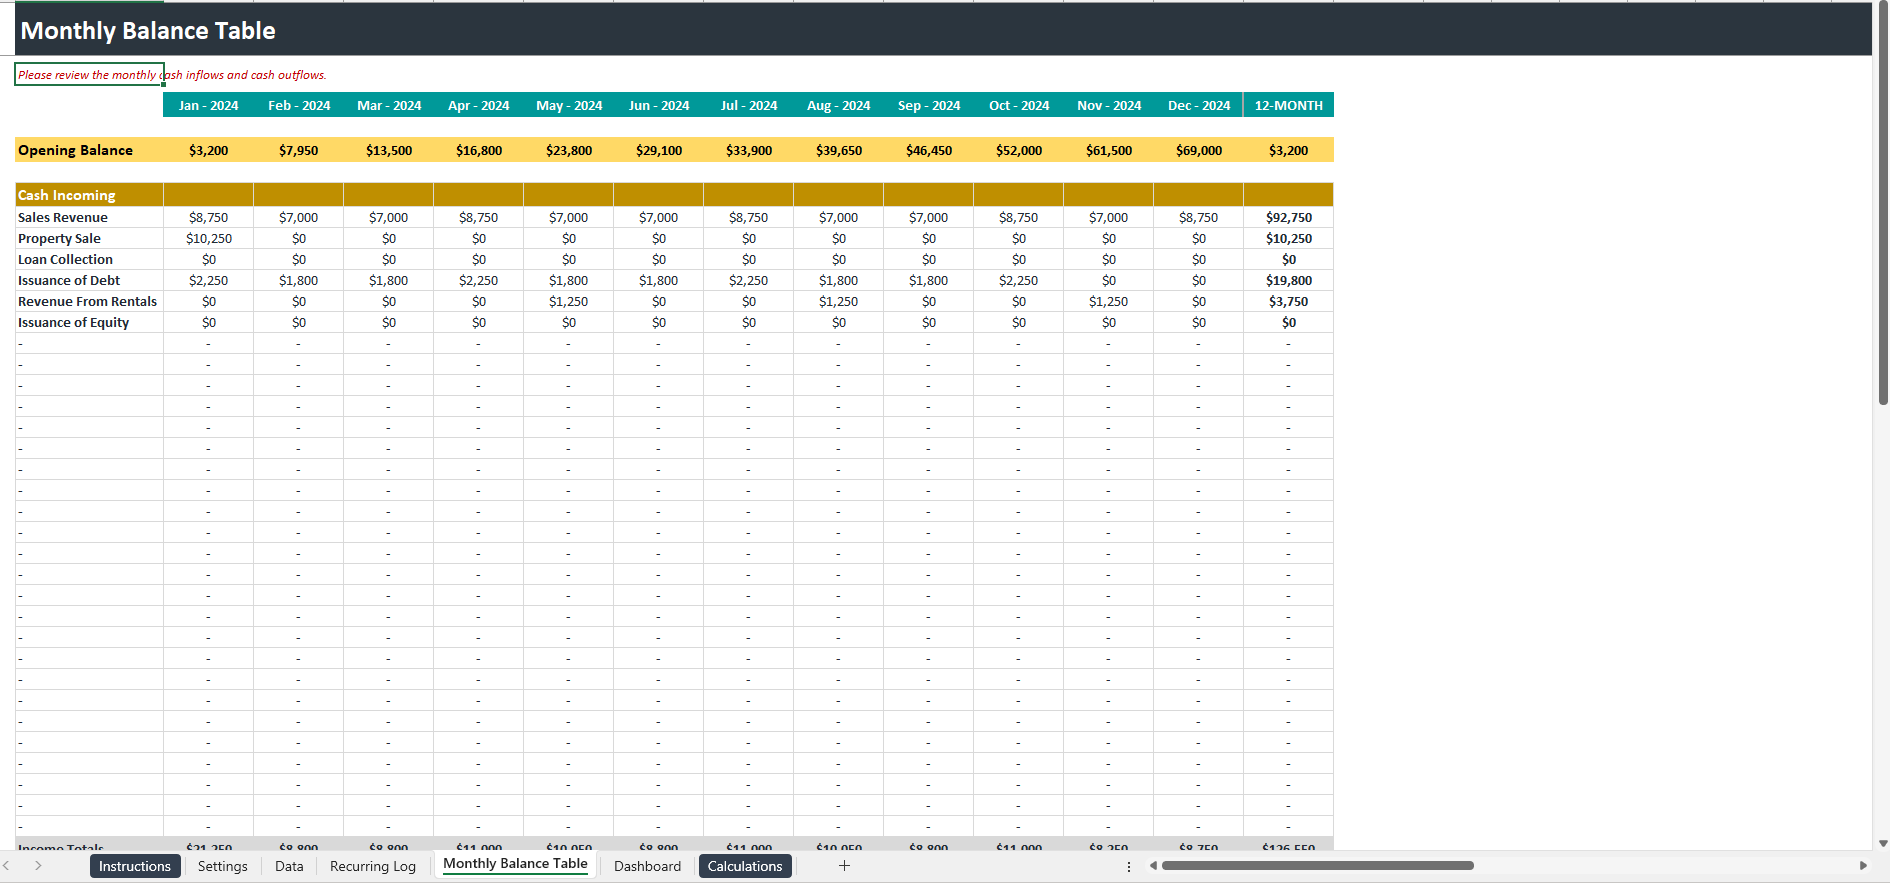The width and height of the screenshot is (1890, 883).
Task: Open sheet tab options three-dot icon
Action: [x=1129, y=866]
